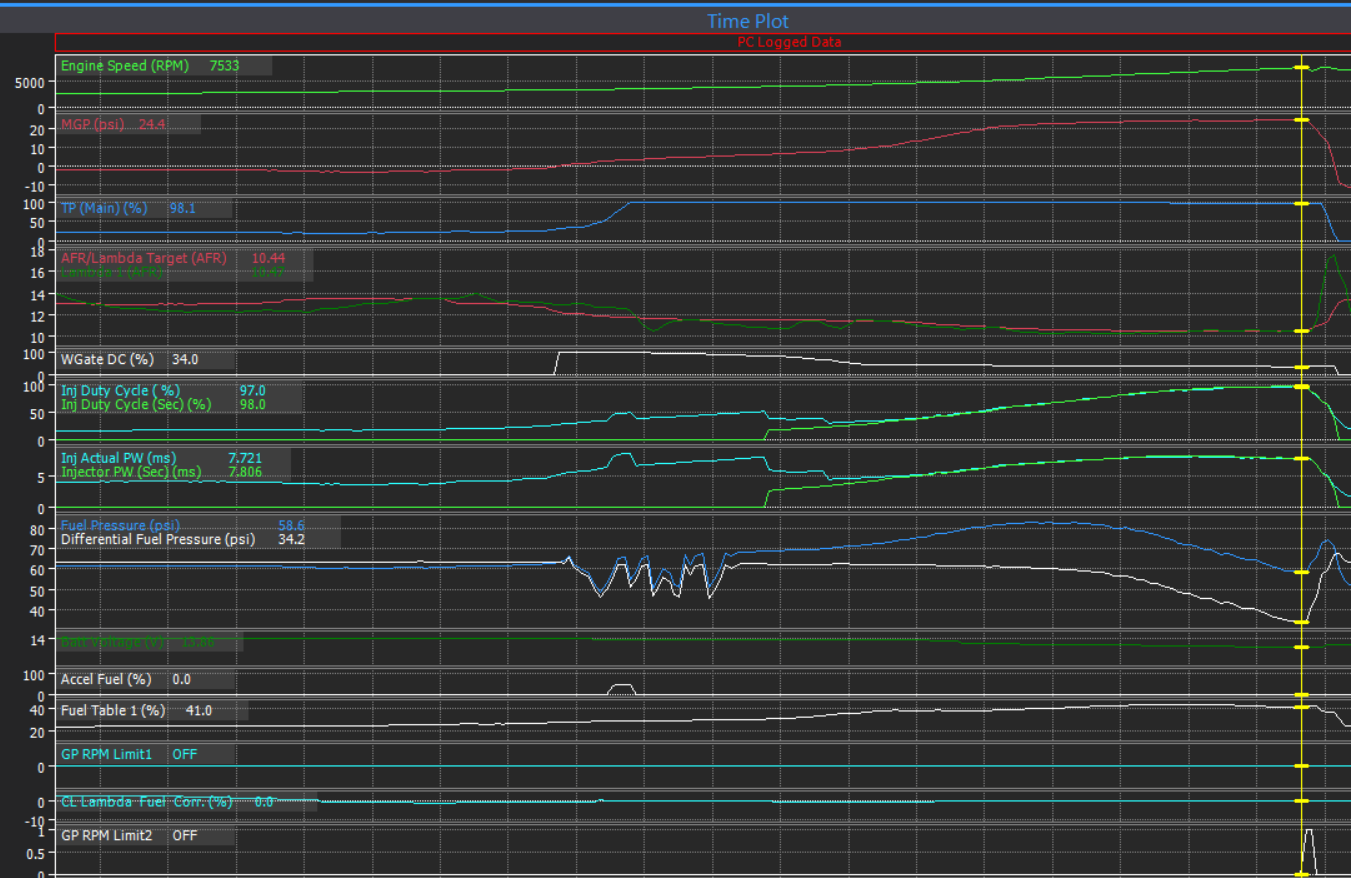Select the Fuel Table 1 (%) label
Screen dimensions: 1351x878
[113, 711]
